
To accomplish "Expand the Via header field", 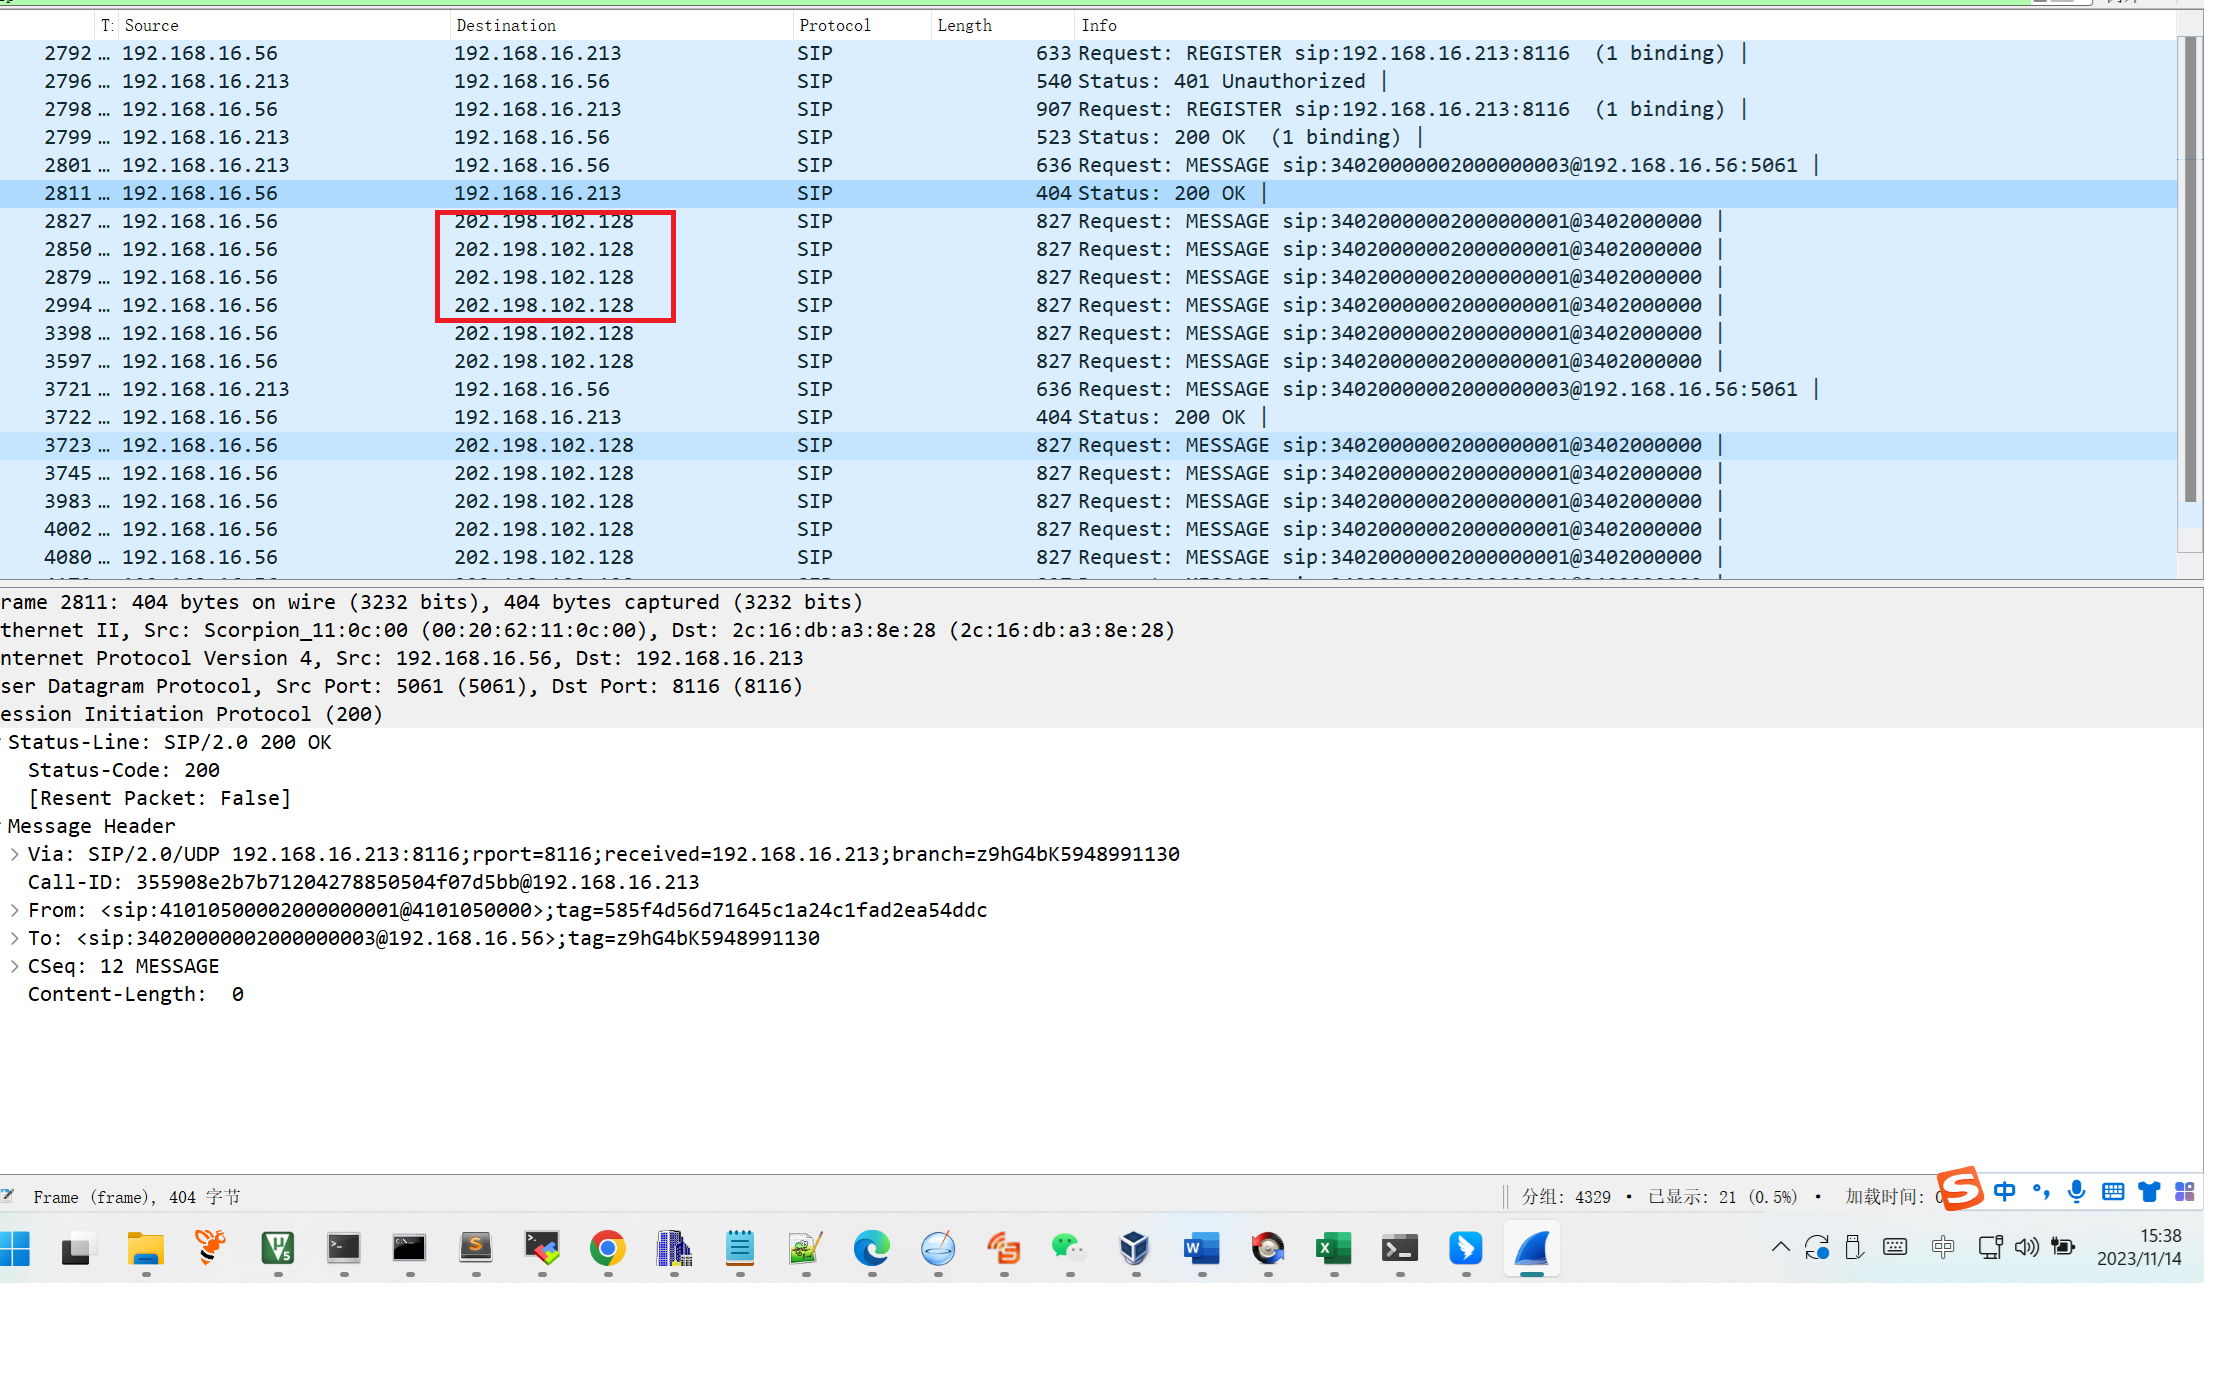I will (15, 854).
